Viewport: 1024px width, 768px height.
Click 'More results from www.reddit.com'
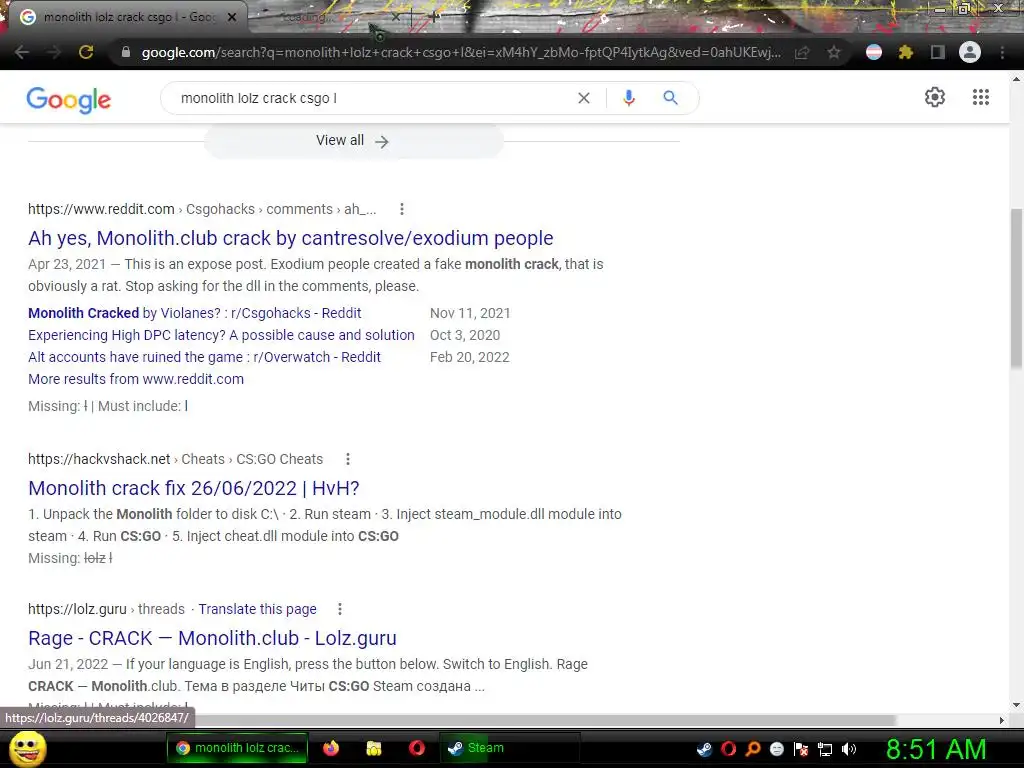pos(136,379)
